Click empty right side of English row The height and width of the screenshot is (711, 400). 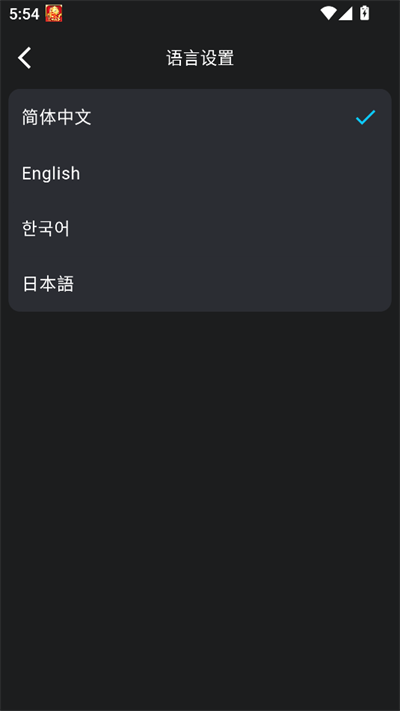point(272,173)
